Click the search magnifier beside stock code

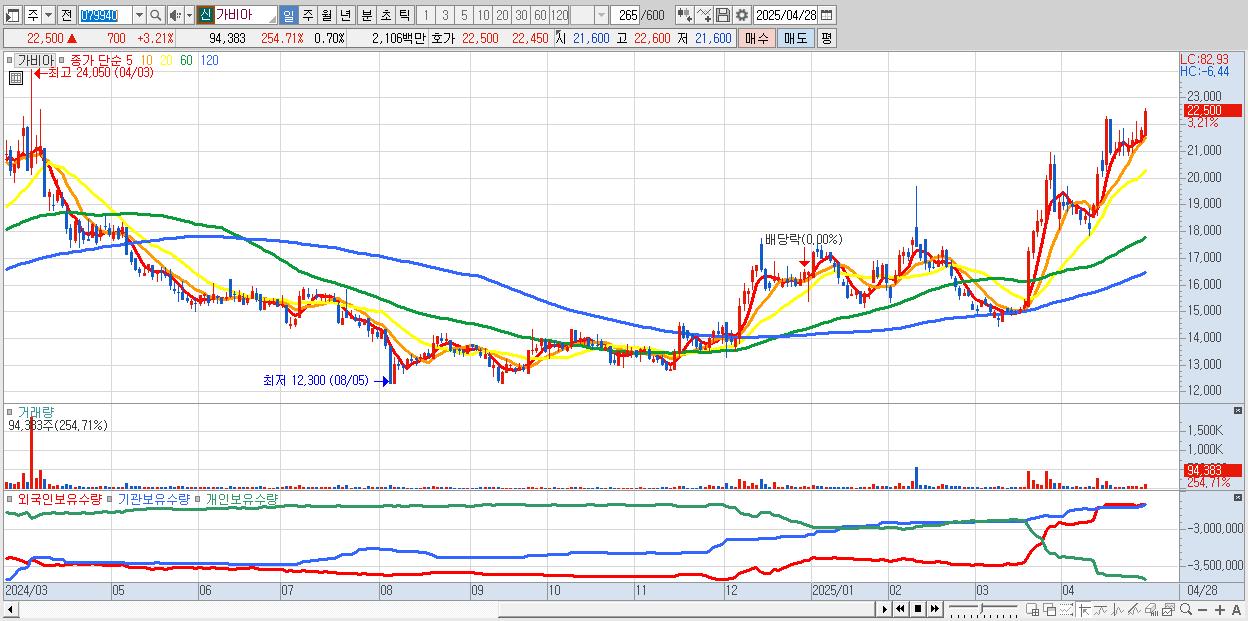[156, 15]
